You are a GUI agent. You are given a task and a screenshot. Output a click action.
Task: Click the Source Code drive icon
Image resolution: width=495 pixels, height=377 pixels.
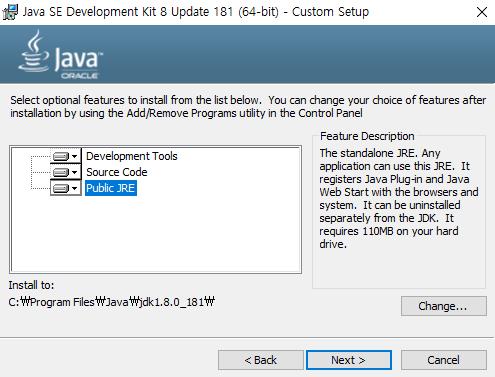pos(61,172)
